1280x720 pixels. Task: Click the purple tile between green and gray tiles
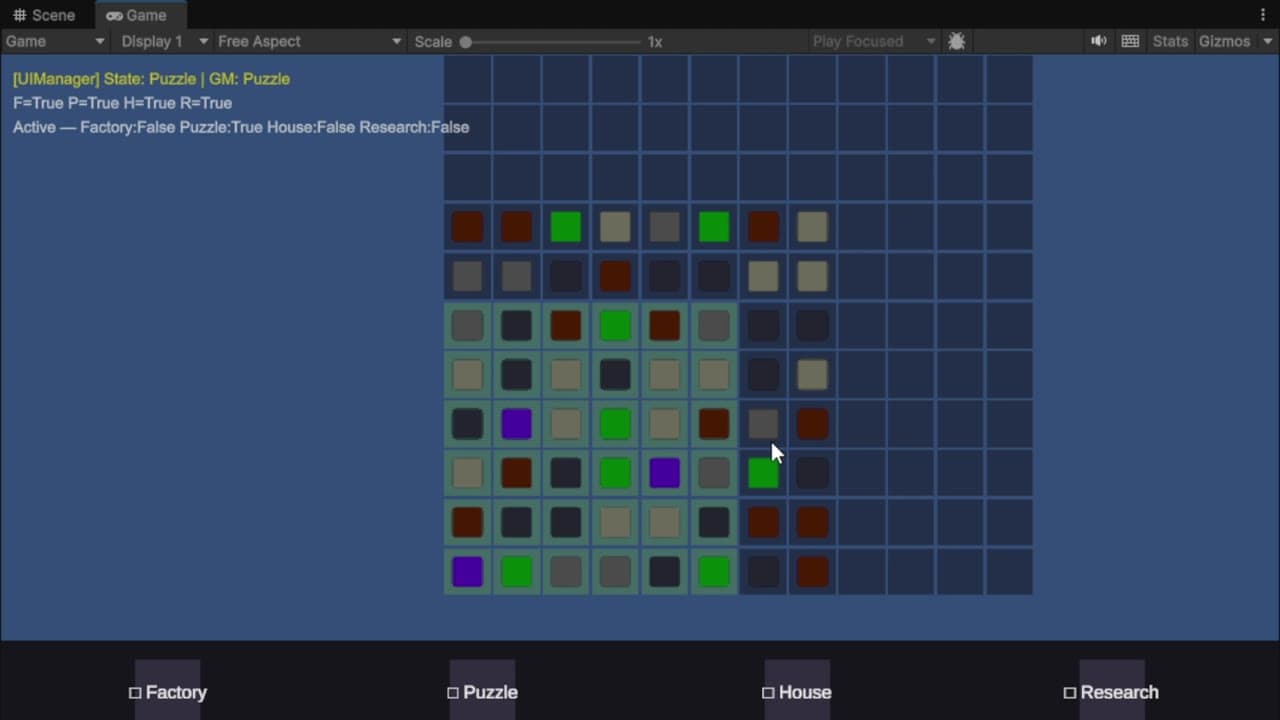664,473
